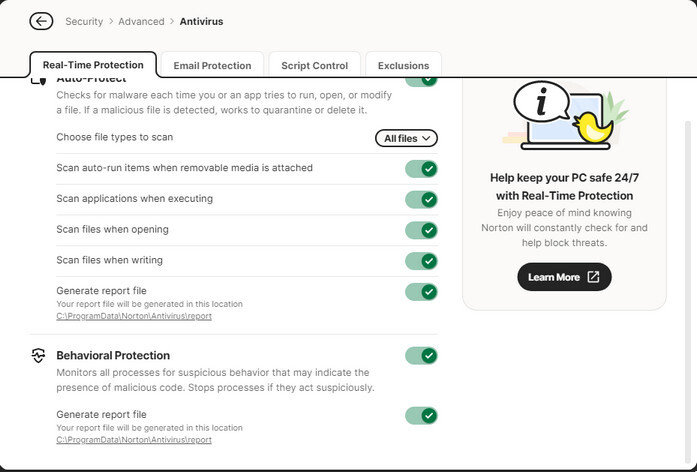Click the external link icon on Learn More
The height and width of the screenshot is (472, 697).
pos(593,277)
